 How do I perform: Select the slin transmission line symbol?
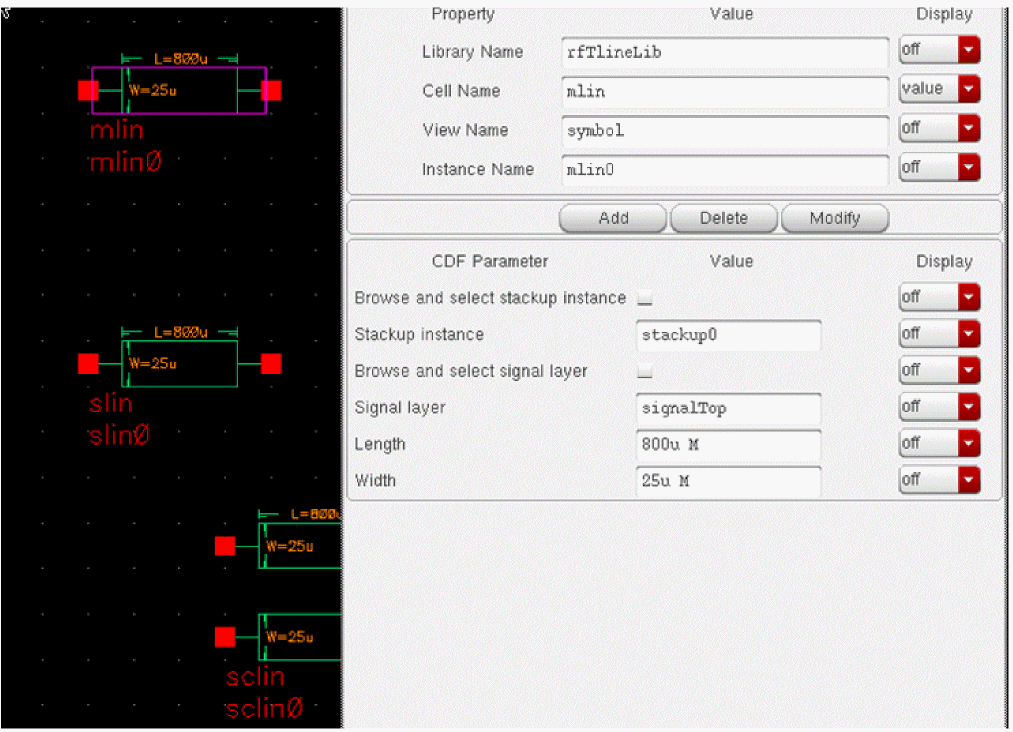(179, 364)
